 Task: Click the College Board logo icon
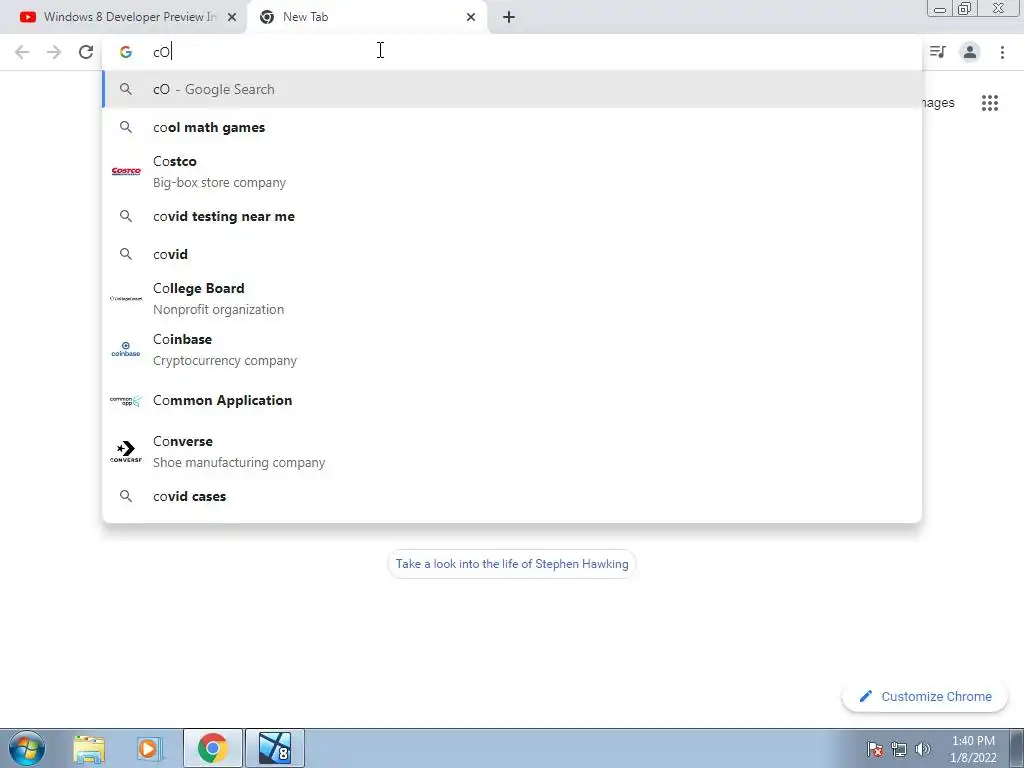click(x=126, y=298)
